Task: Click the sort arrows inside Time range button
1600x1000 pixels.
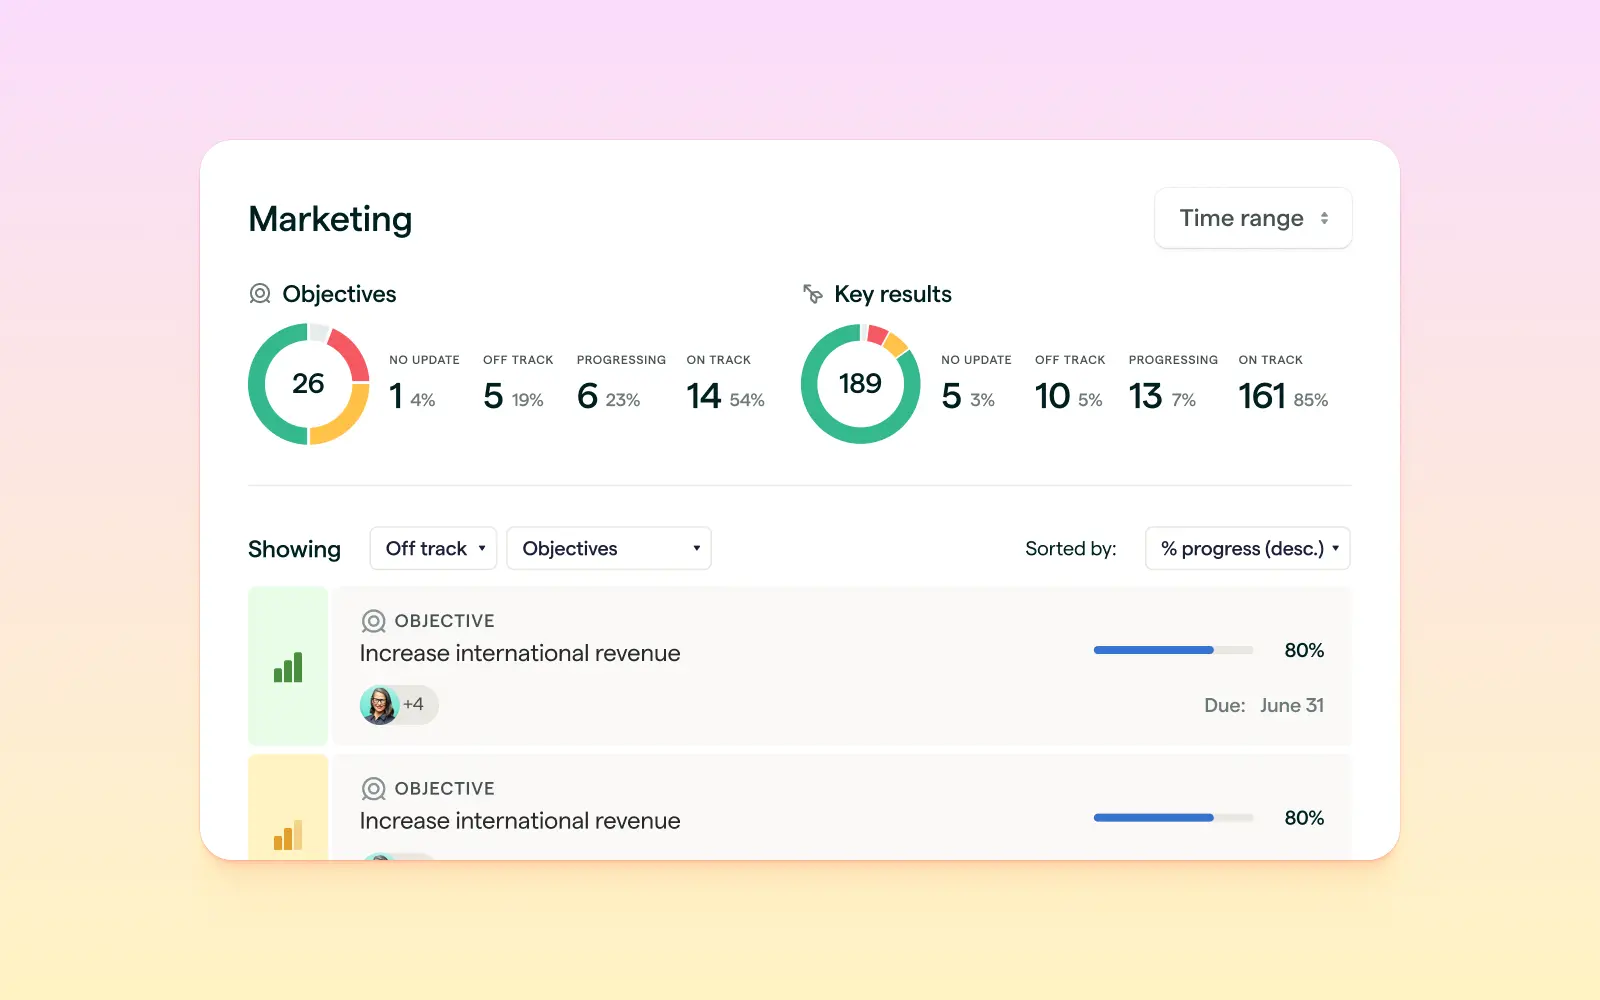Action: (1326, 218)
